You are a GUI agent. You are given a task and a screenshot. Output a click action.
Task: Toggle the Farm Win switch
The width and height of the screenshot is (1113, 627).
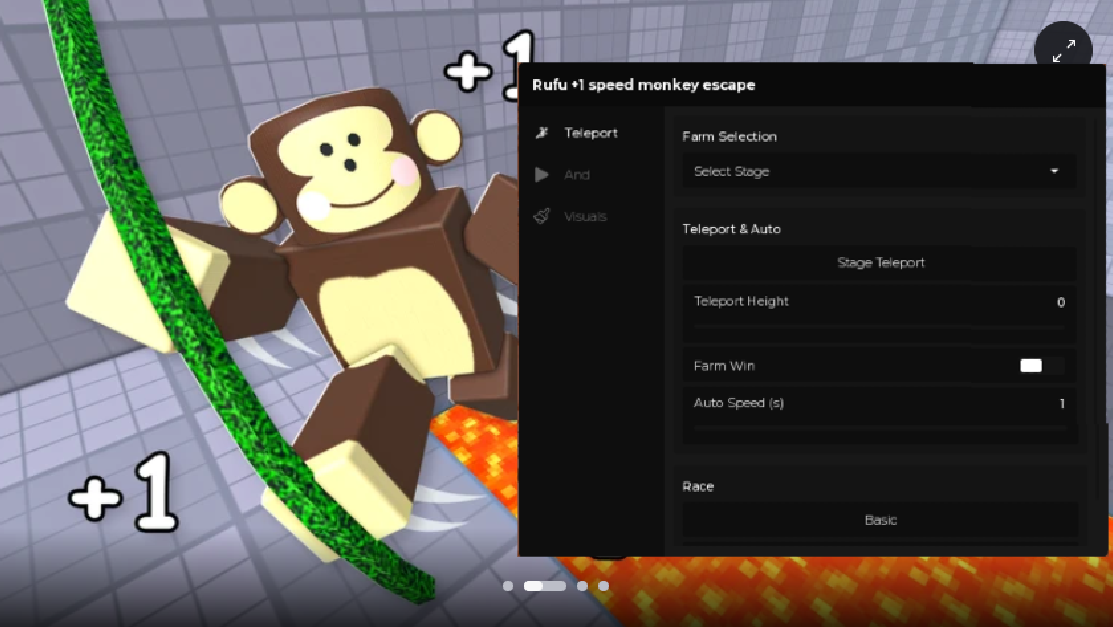click(1041, 366)
